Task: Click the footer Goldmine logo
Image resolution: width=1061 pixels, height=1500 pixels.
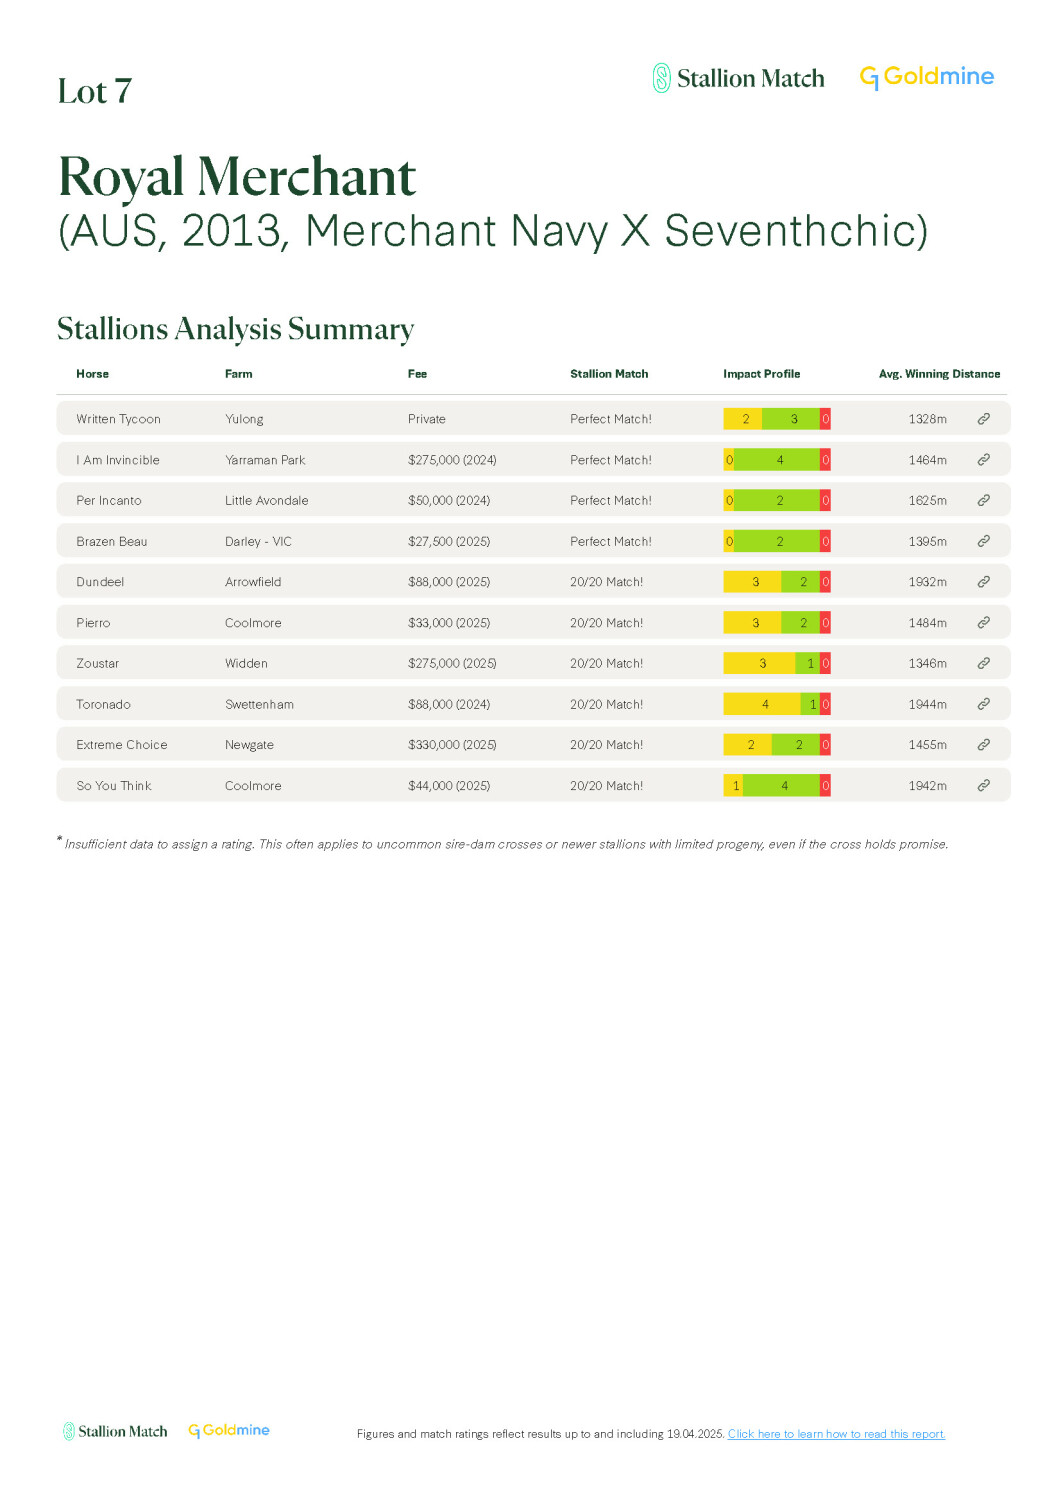Action: [229, 1431]
